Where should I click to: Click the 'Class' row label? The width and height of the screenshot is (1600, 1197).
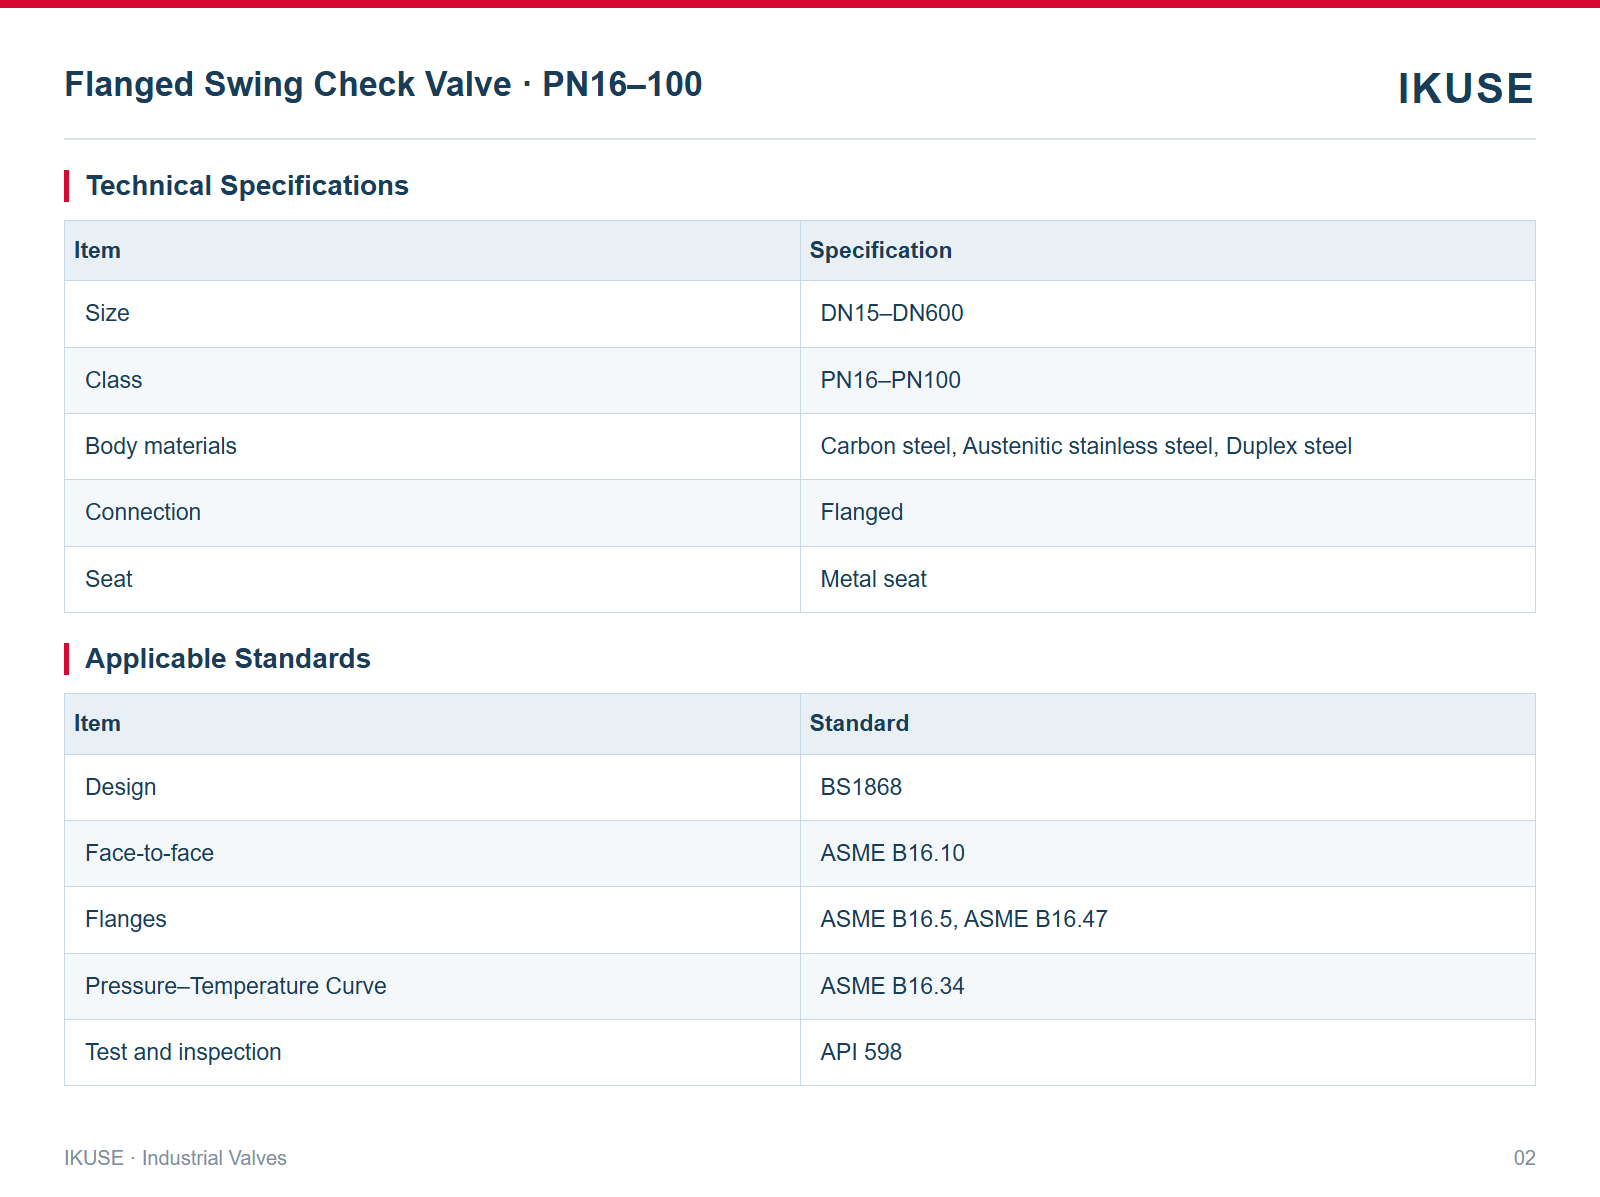(114, 380)
